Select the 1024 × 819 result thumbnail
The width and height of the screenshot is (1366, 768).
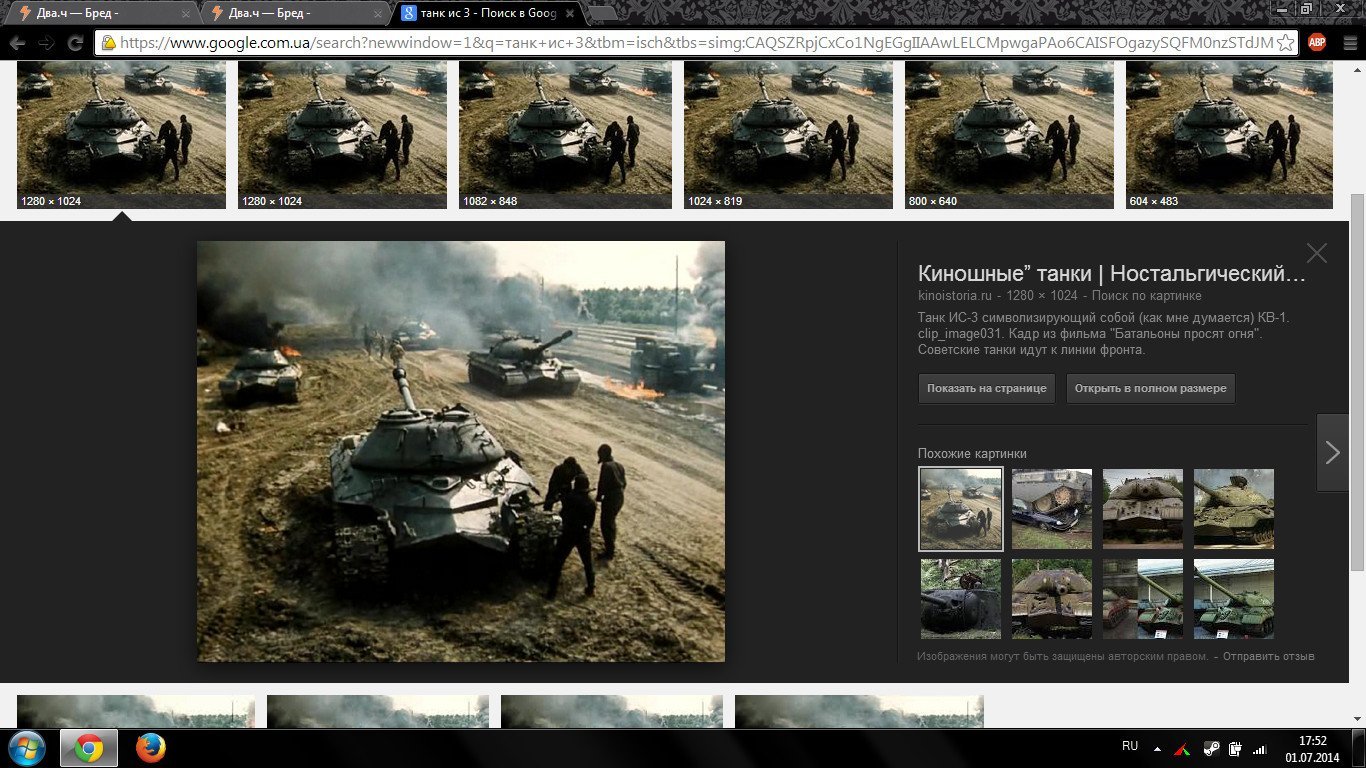click(x=789, y=135)
